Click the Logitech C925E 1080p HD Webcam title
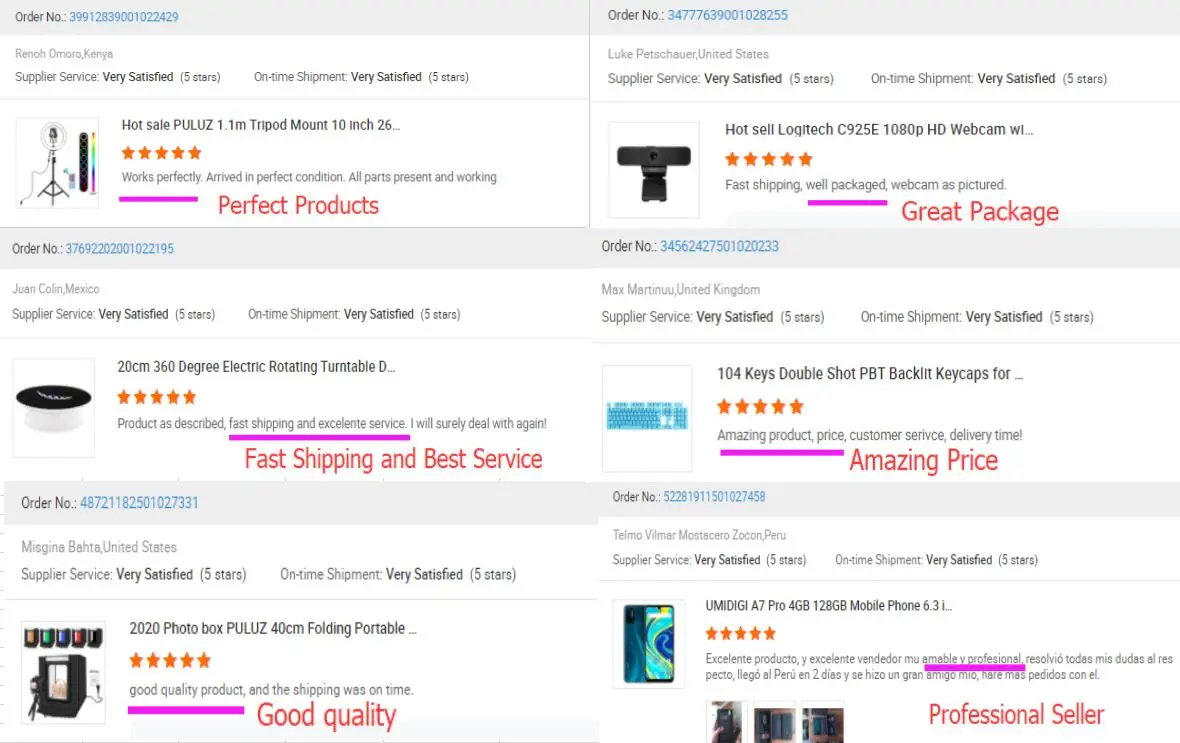The width and height of the screenshot is (1180, 743). coord(879,129)
